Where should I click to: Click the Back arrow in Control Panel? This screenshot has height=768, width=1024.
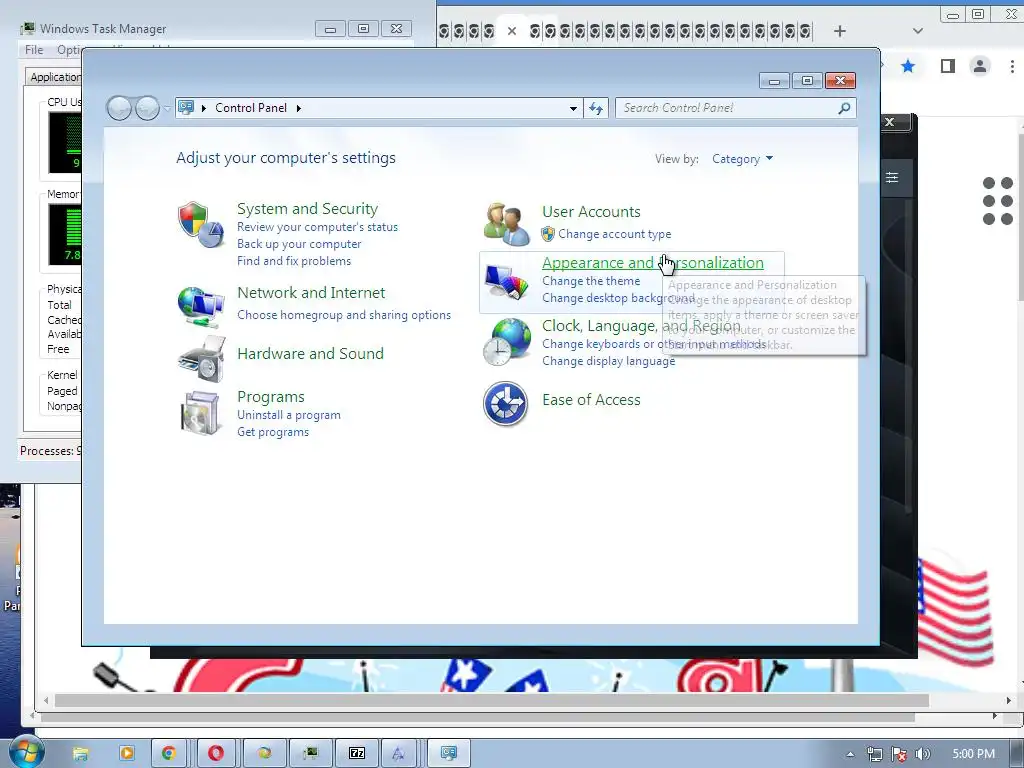(119, 108)
